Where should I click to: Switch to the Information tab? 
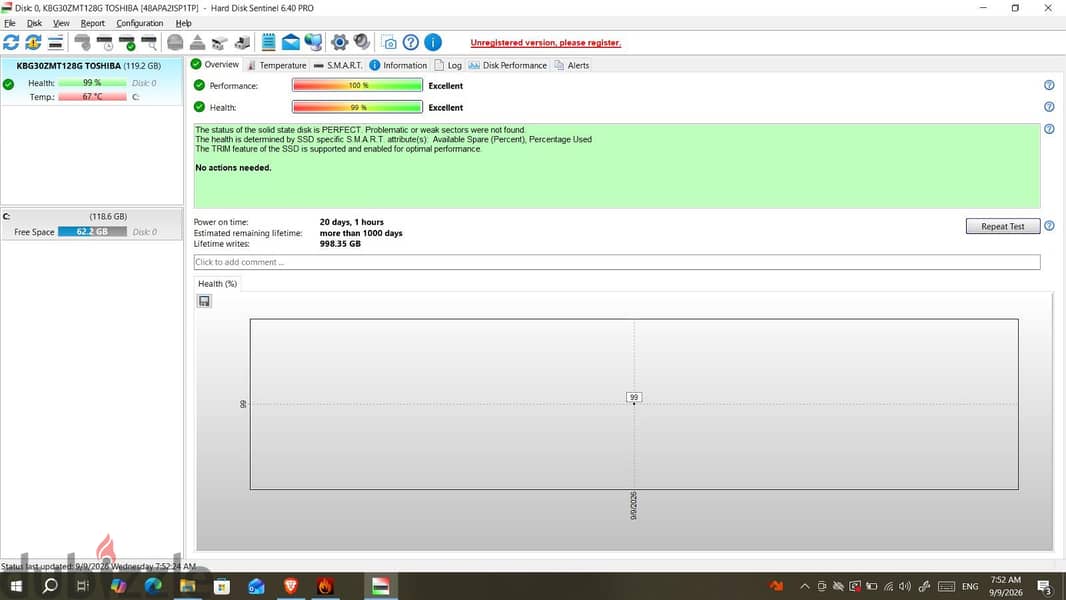tap(398, 65)
